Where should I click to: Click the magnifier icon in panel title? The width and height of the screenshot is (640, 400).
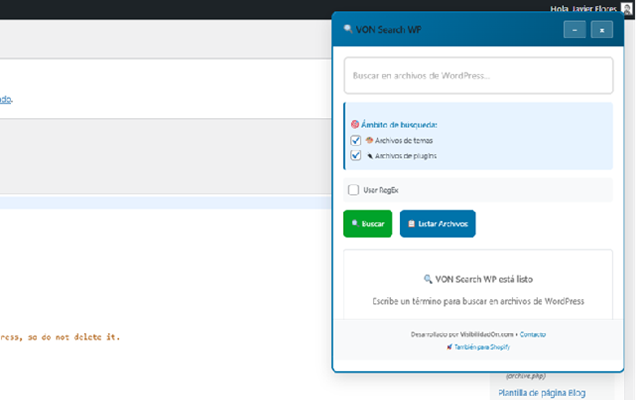pyautogui.click(x=348, y=29)
